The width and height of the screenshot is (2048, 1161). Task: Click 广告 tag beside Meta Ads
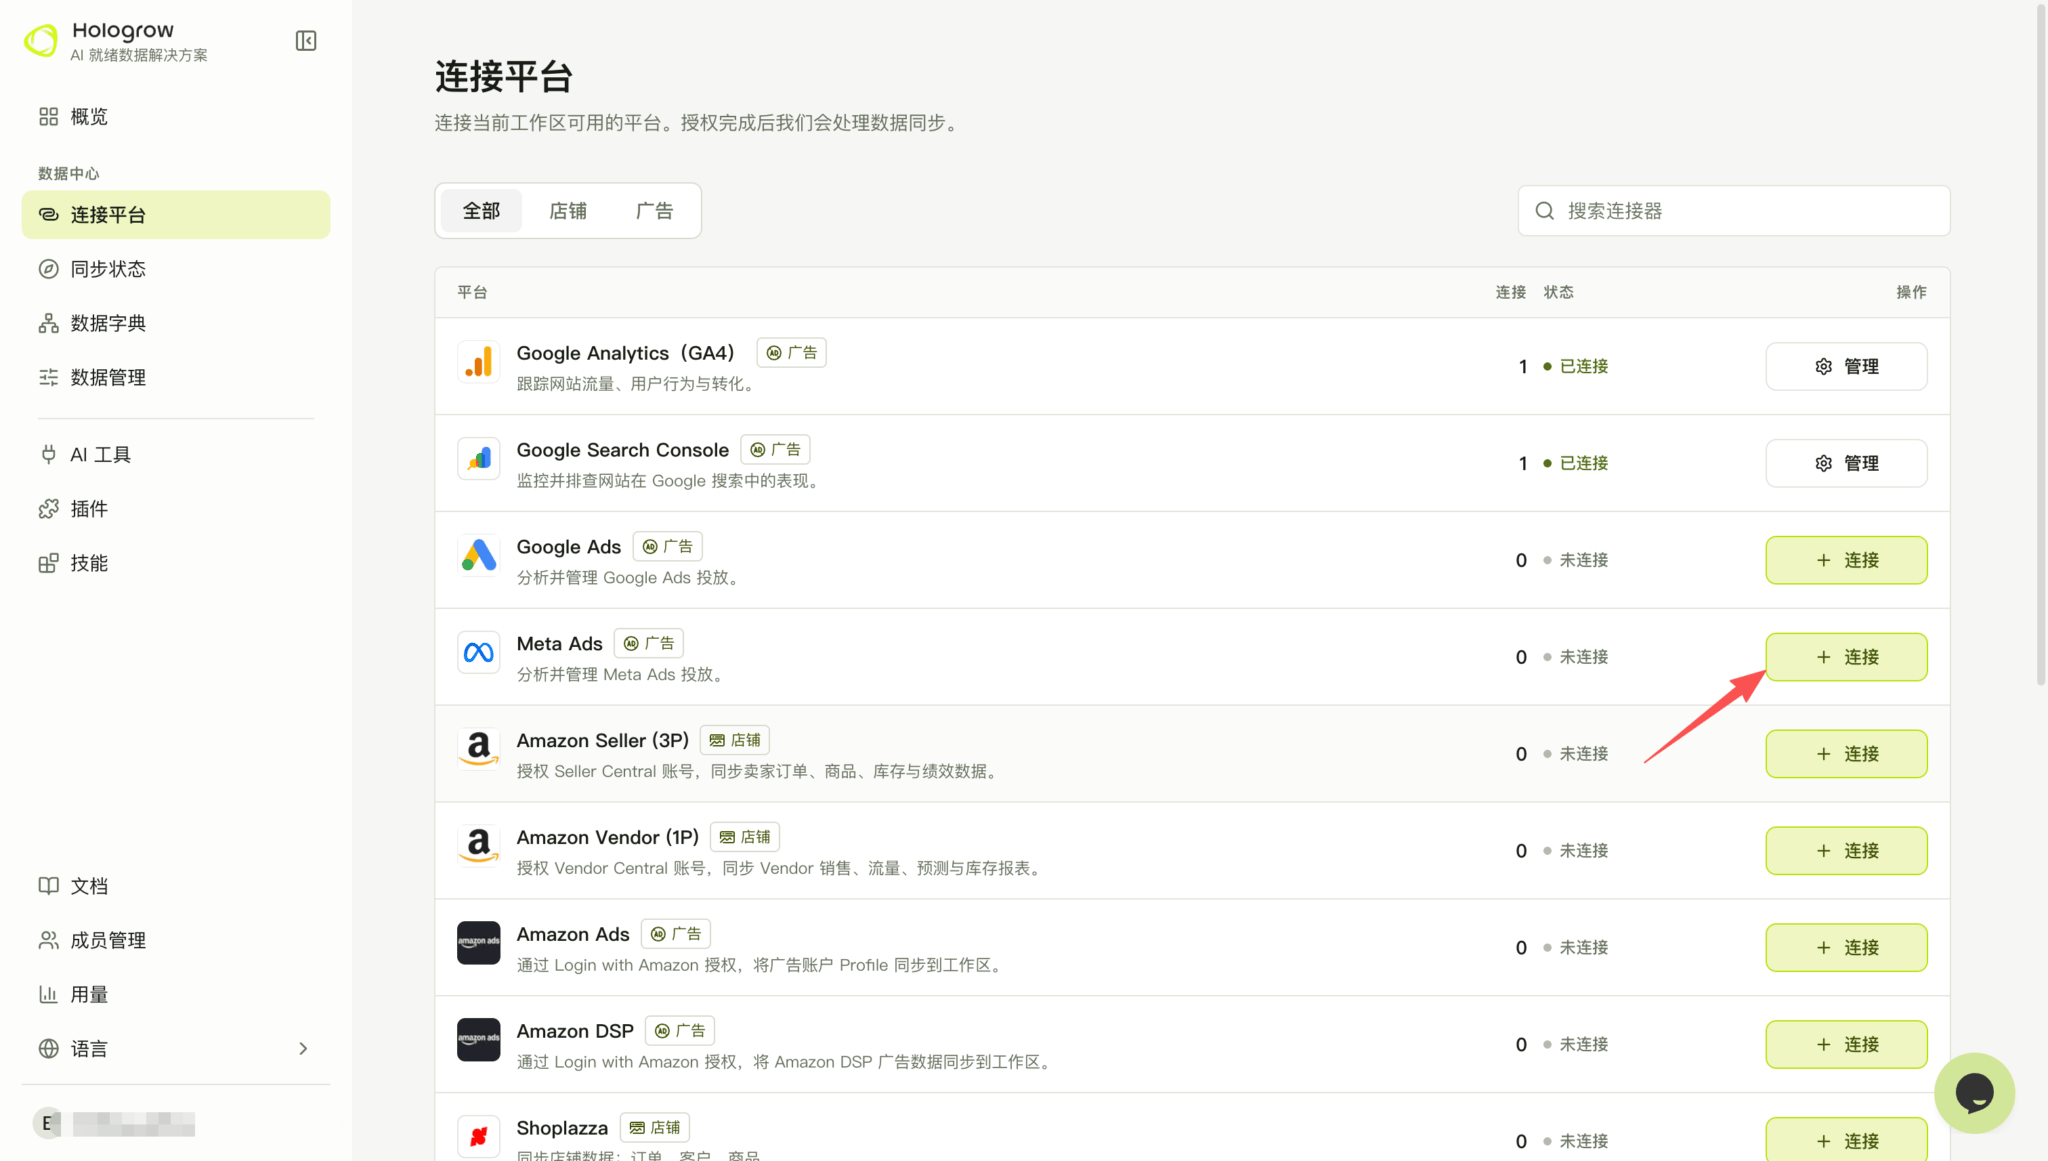click(648, 644)
